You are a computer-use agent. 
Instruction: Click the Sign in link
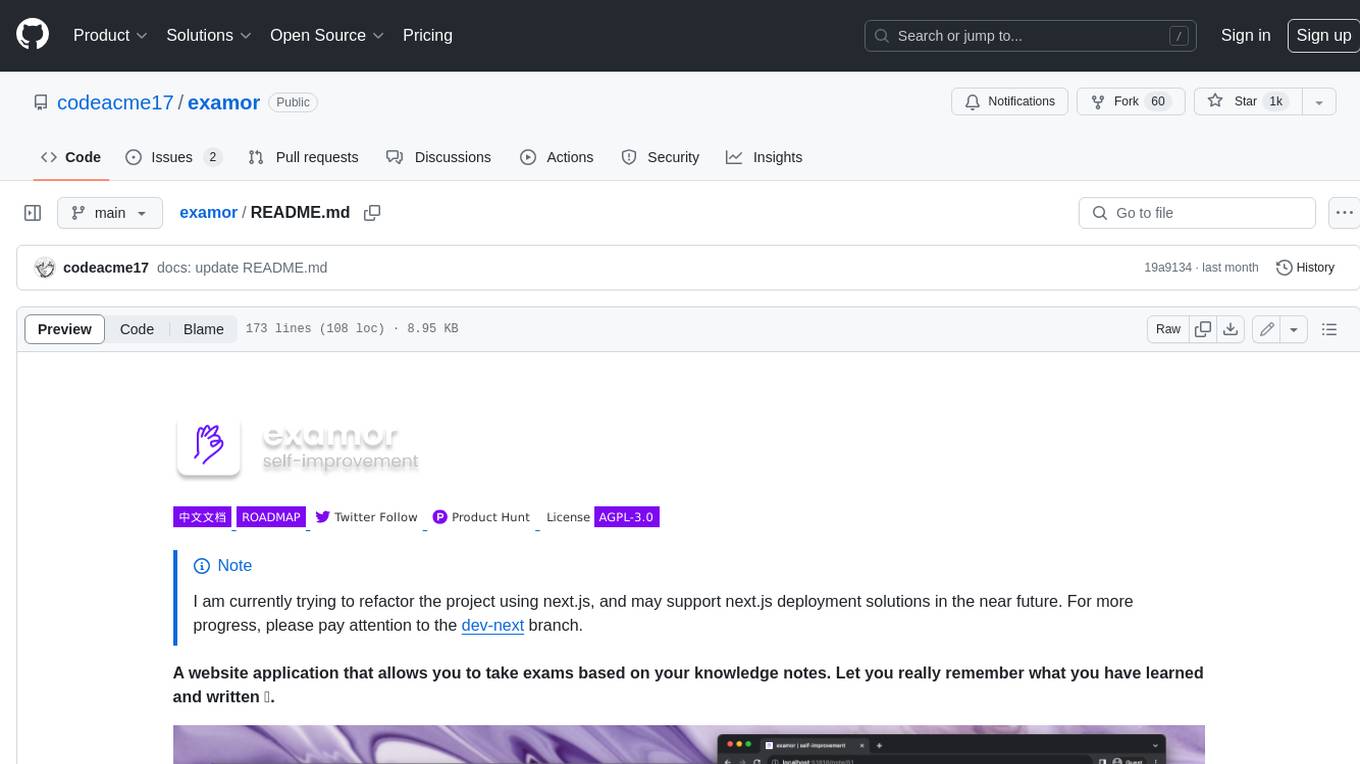(1245, 35)
